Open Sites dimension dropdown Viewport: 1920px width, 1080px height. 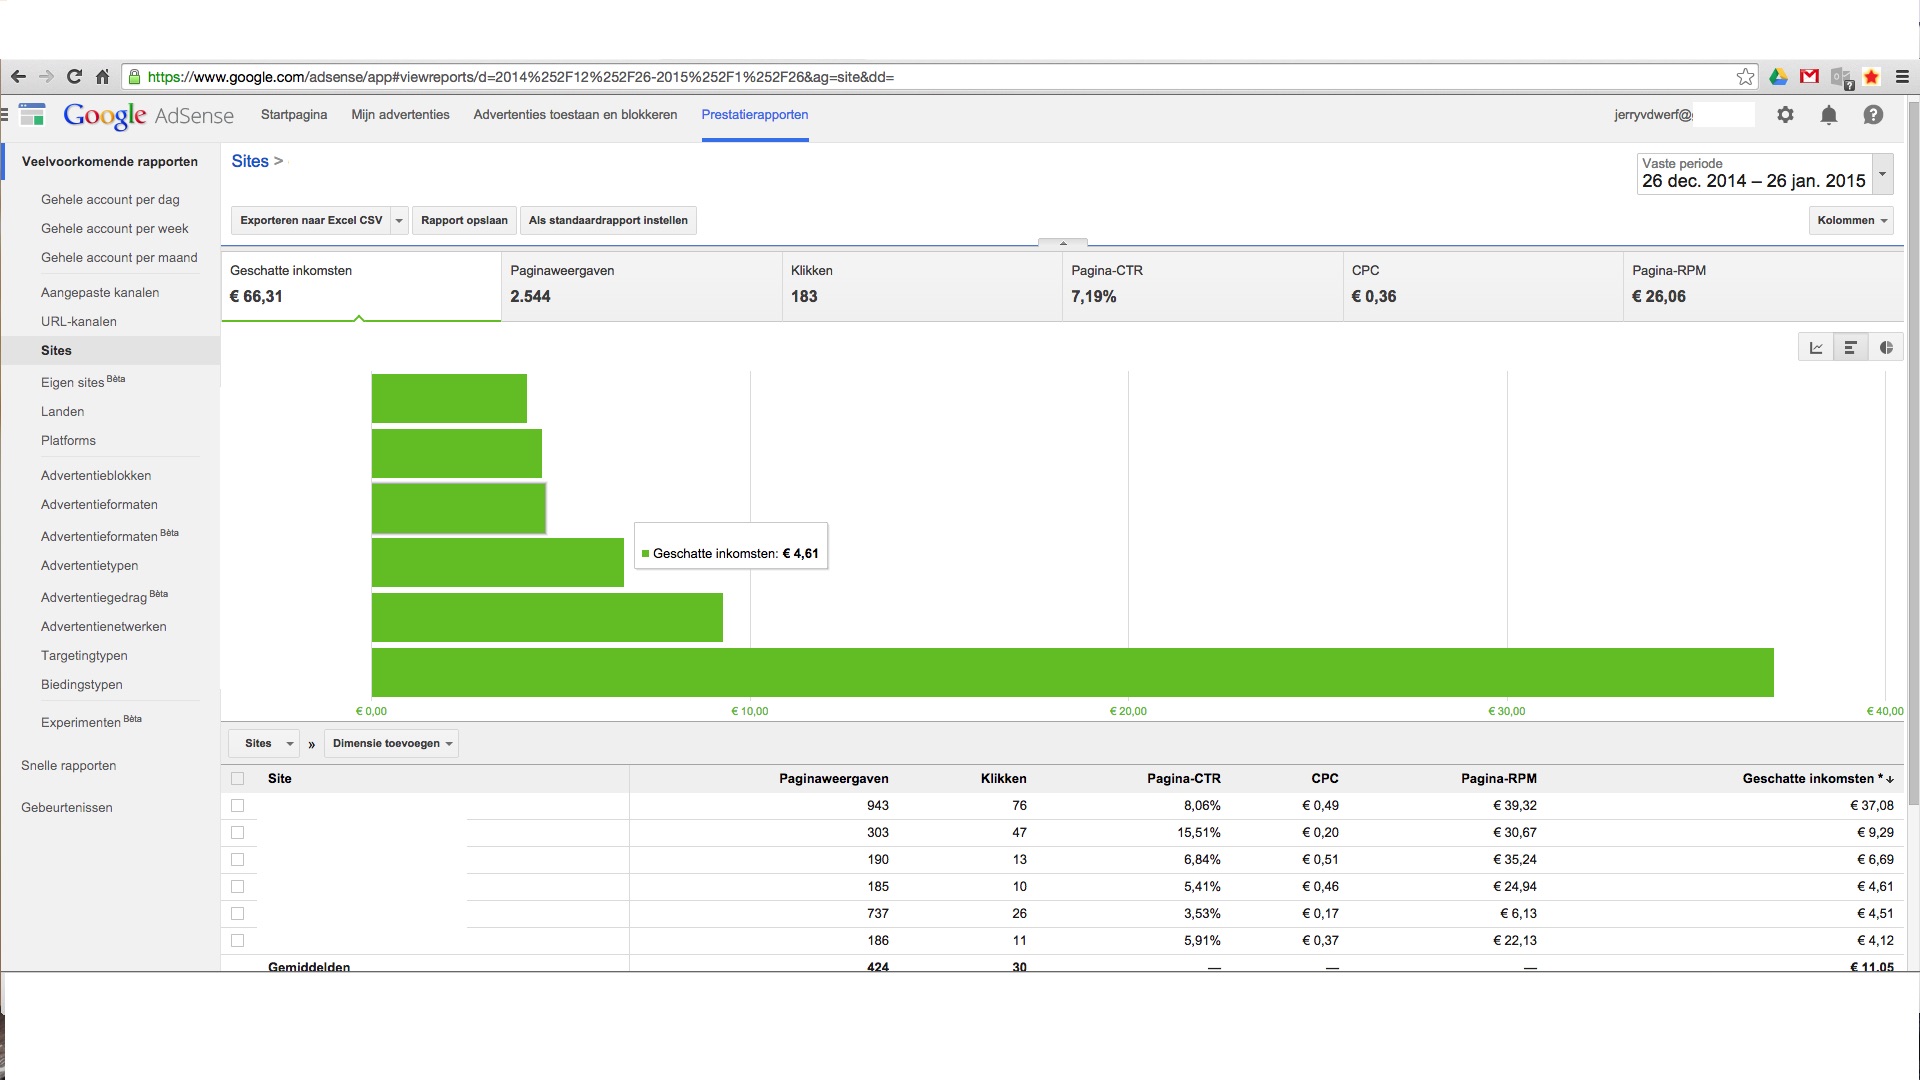(x=264, y=744)
